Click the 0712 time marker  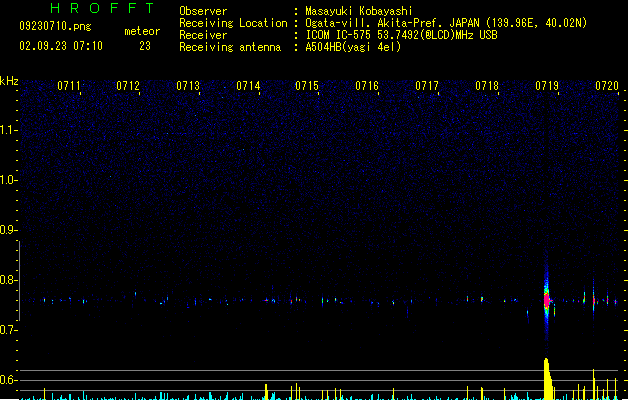pos(128,86)
